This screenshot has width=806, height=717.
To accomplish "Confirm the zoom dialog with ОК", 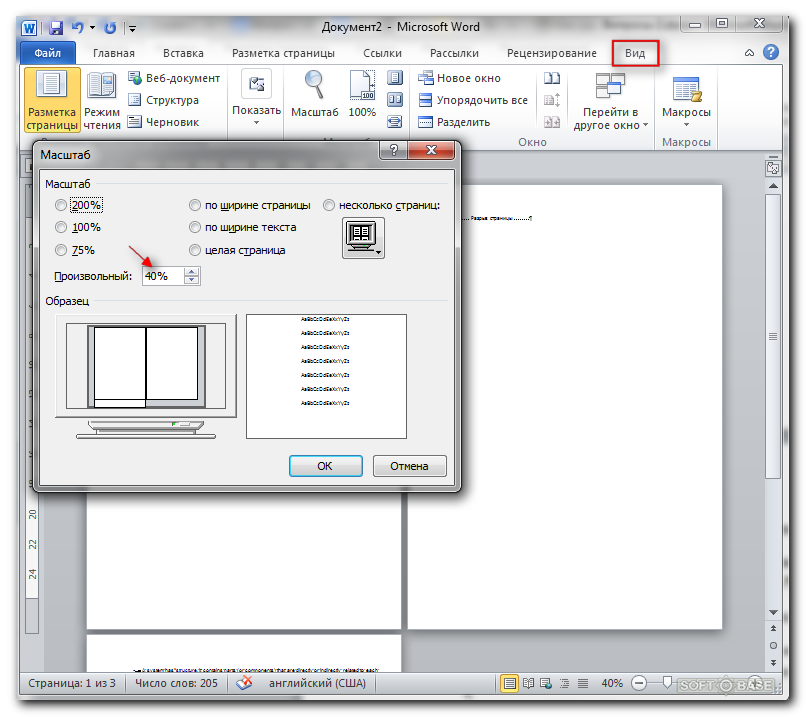I will click(x=325, y=466).
